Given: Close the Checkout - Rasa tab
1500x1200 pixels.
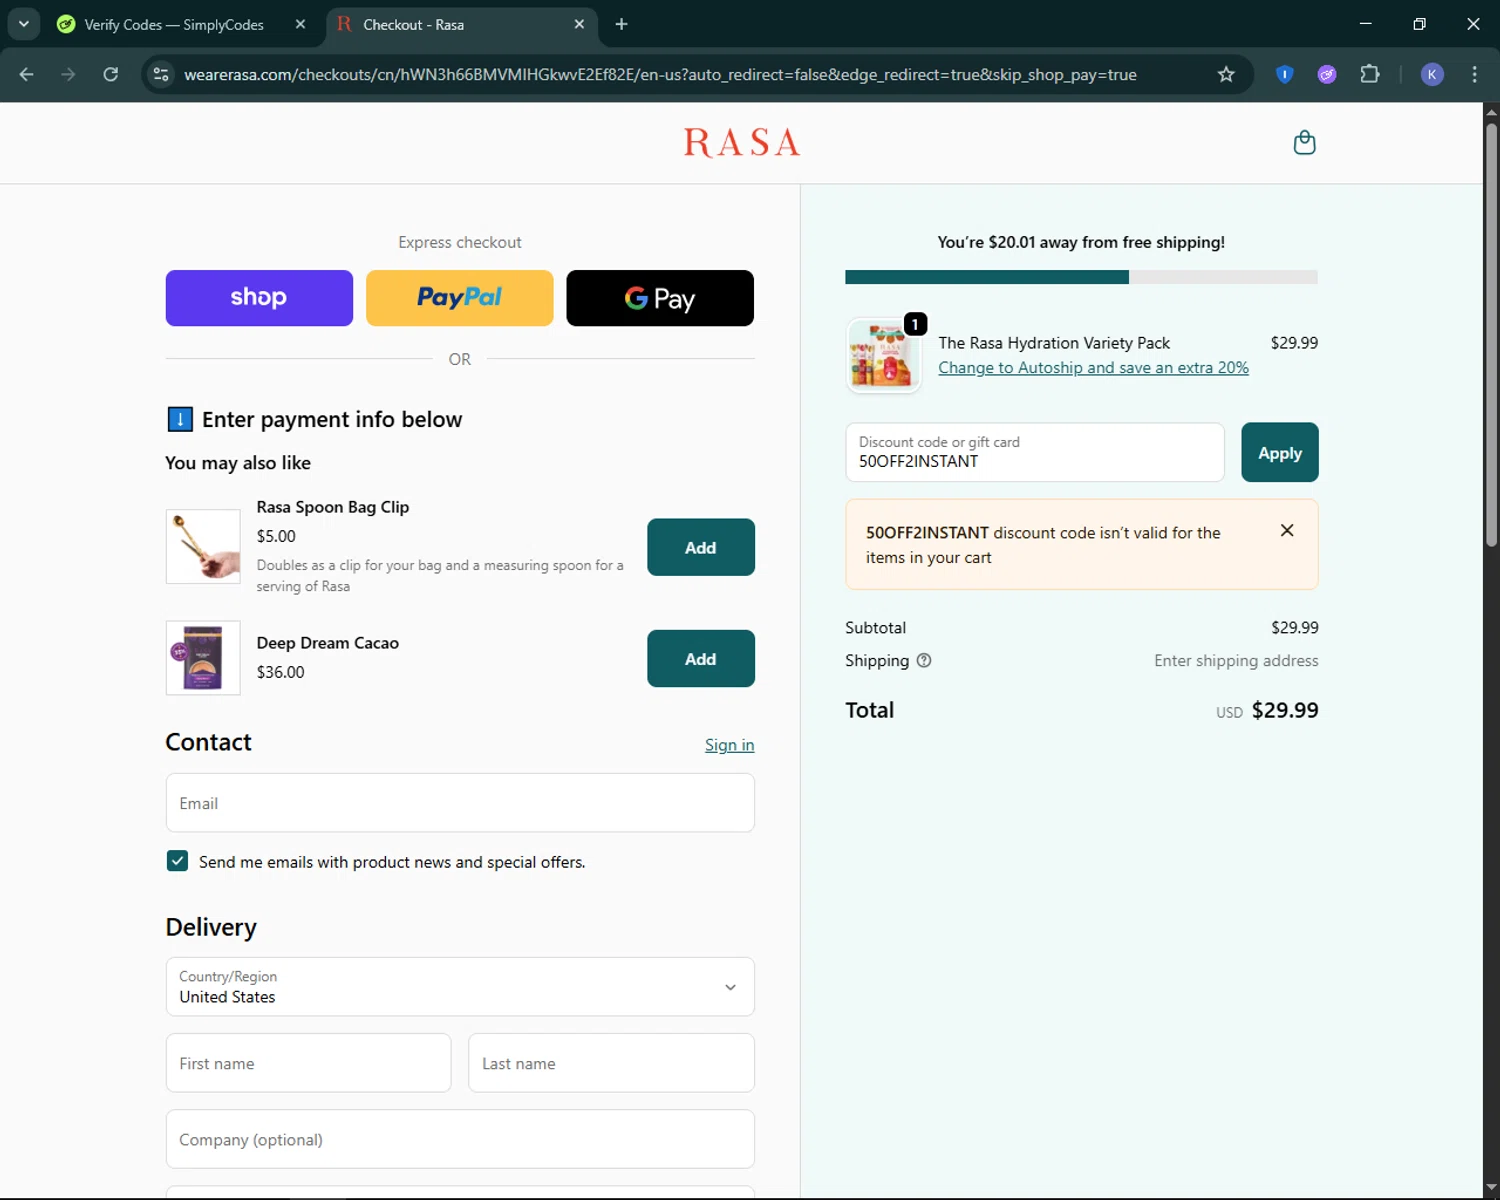Looking at the screenshot, I should (x=579, y=24).
